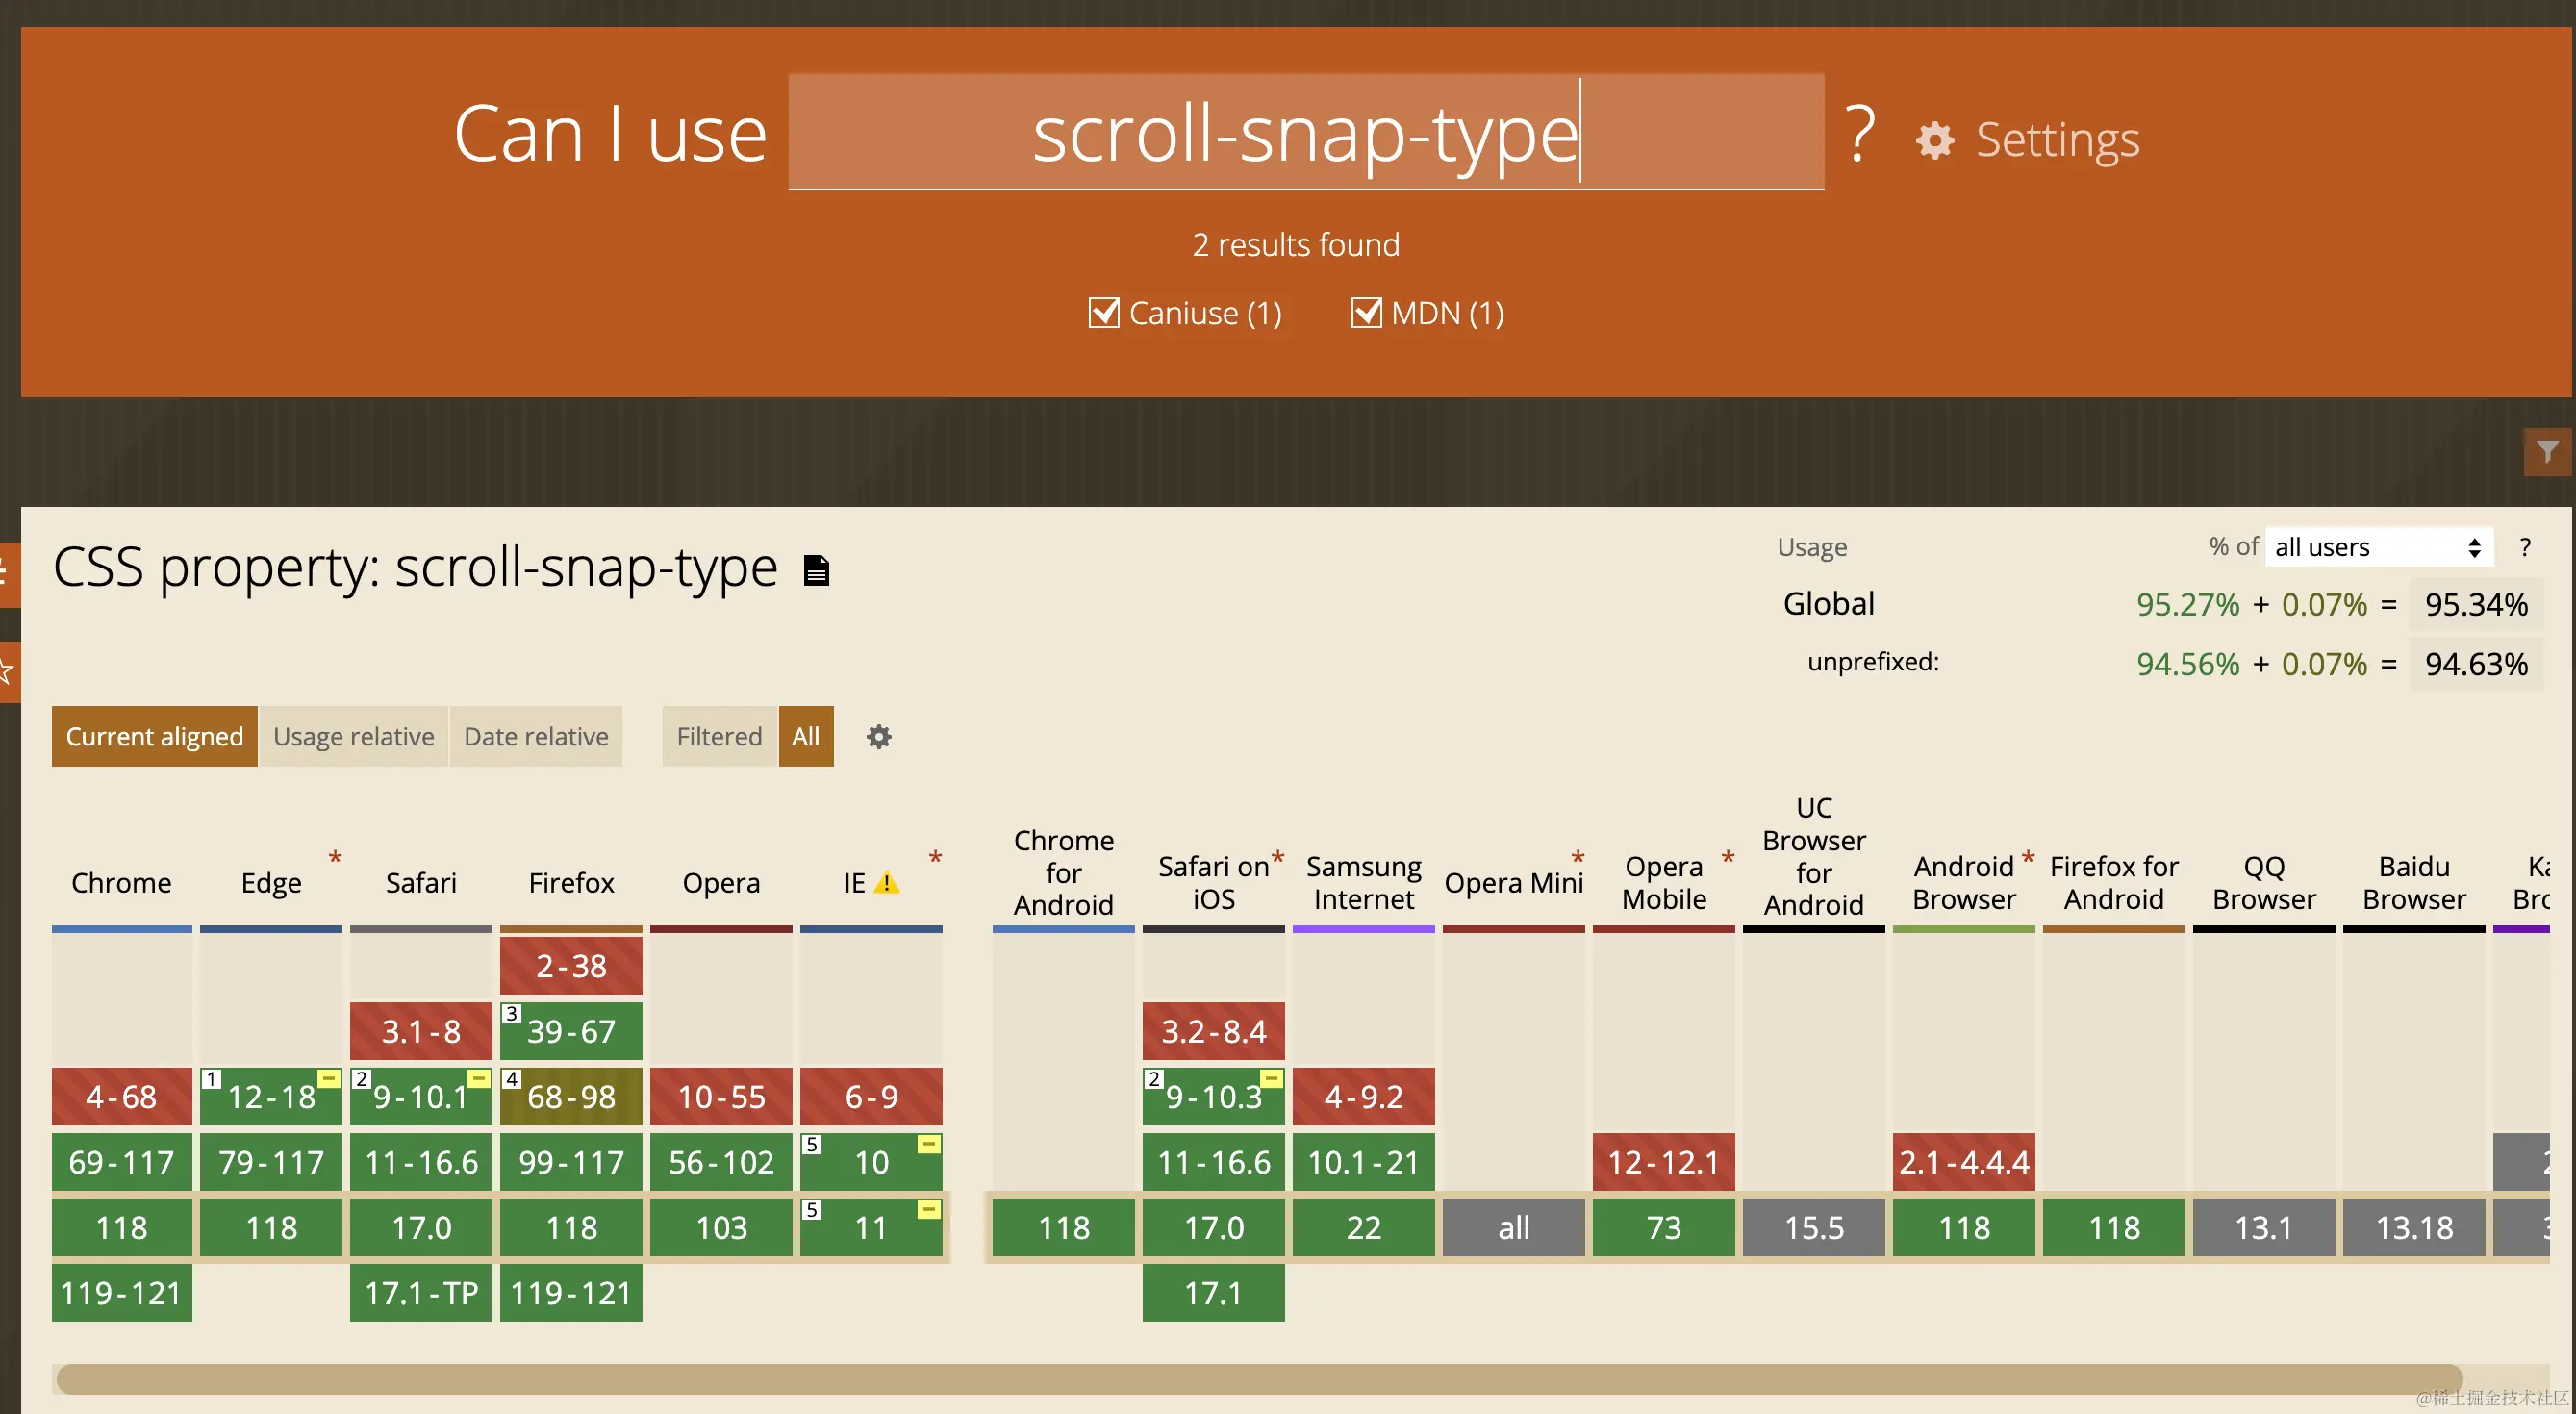Image resolution: width=2576 pixels, height=1414 pixels.
Task: Select Baidu Browser 13.18 cell
Action: pos(2414,1227)
